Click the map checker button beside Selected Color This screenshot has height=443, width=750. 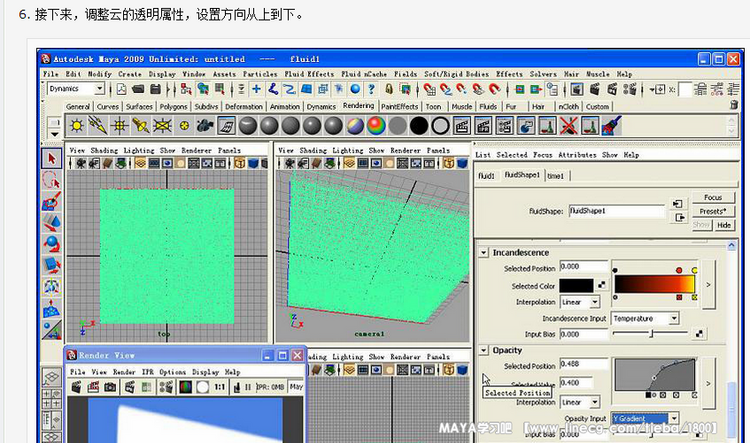click(602, 285)
